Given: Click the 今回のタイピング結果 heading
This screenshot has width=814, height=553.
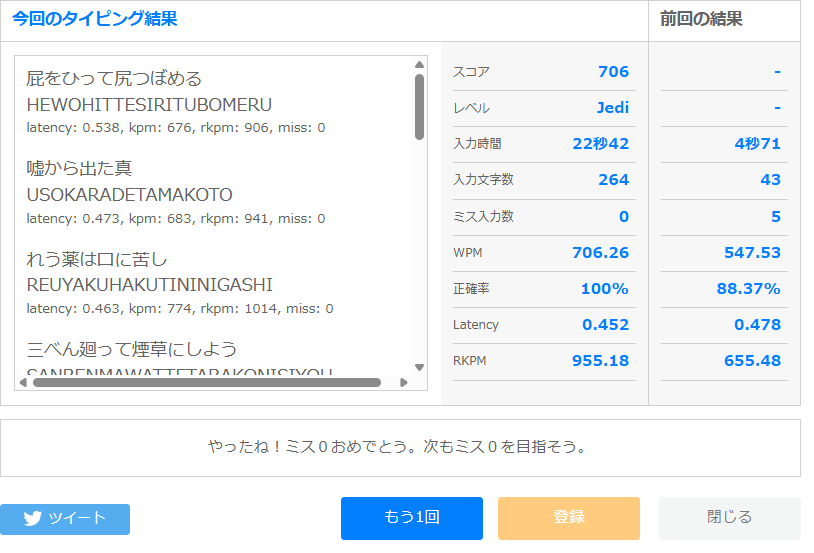Looking at the screenshot, I should pos(94,19).
